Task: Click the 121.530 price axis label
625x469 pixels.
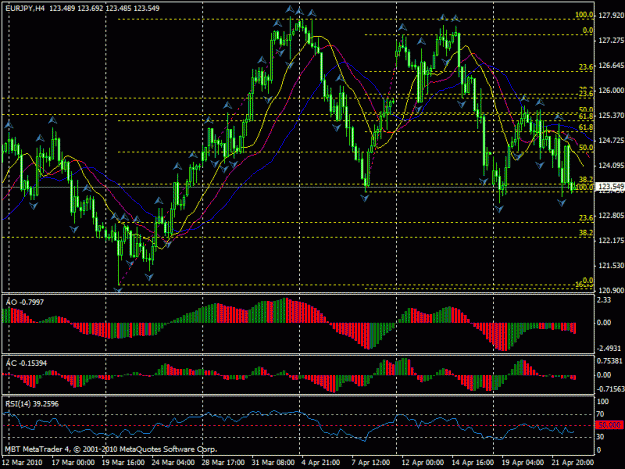Action: pyautogui.click(x=611, y=265)
